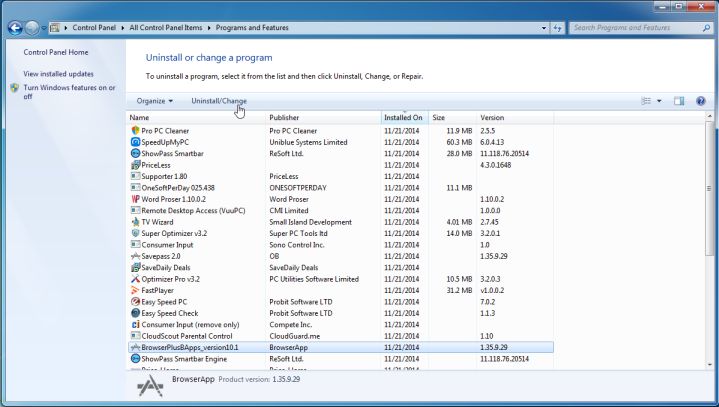Sort by the Name column header
Viewport: 719px width, 407px height.
click(196, 118)
